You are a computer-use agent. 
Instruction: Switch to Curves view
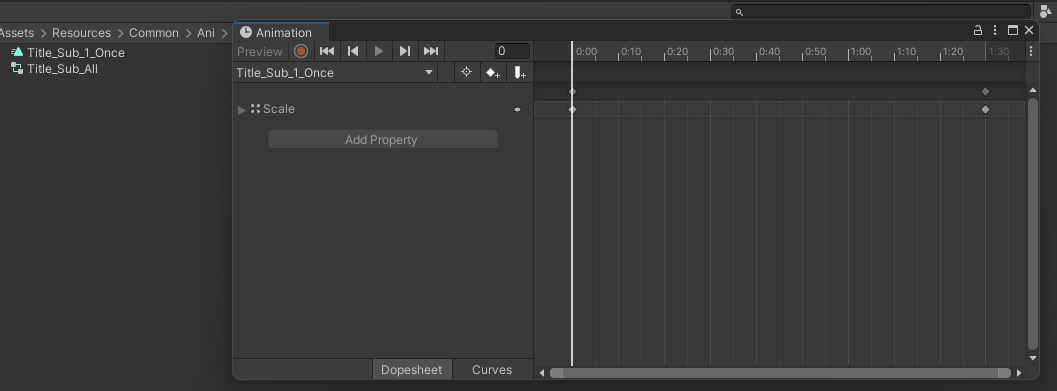492,369
